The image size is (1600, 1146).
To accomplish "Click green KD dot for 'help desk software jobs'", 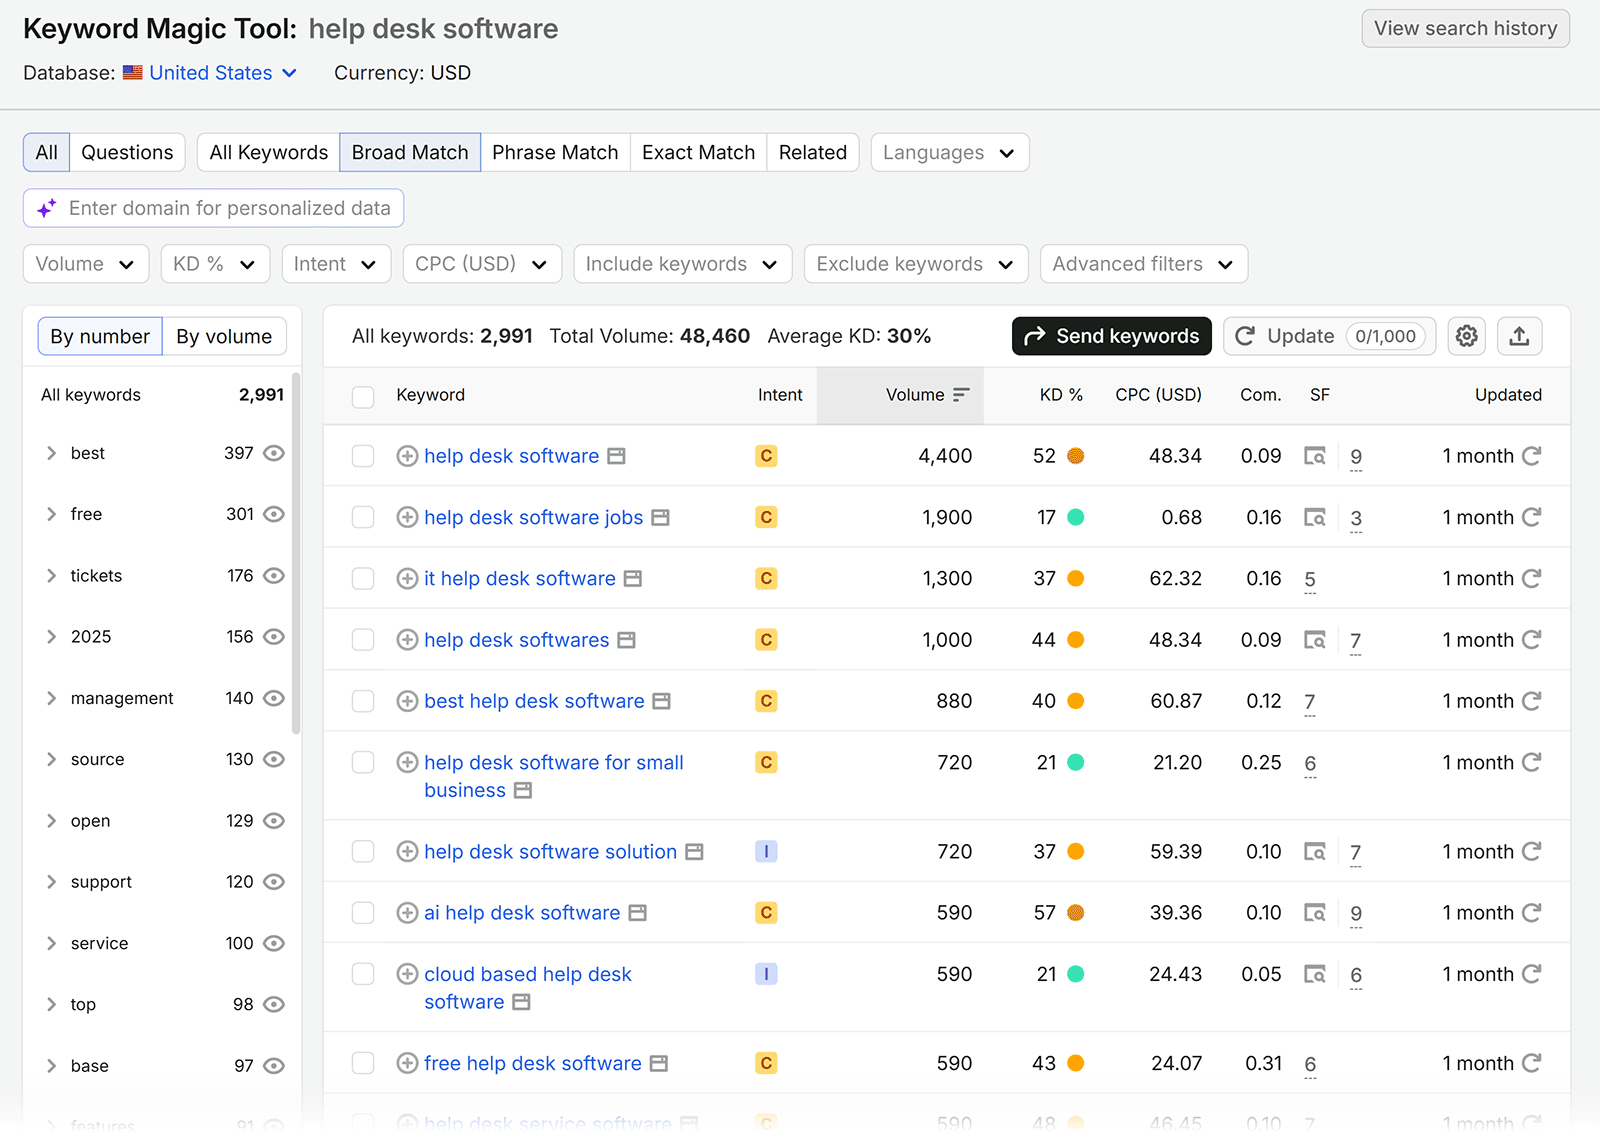I will 1076,517.
